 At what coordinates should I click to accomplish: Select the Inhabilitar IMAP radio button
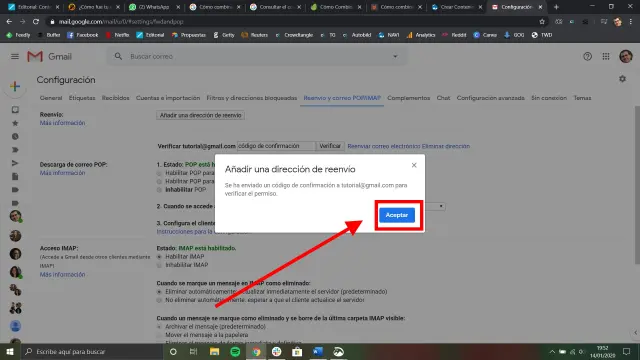point(159,265)
